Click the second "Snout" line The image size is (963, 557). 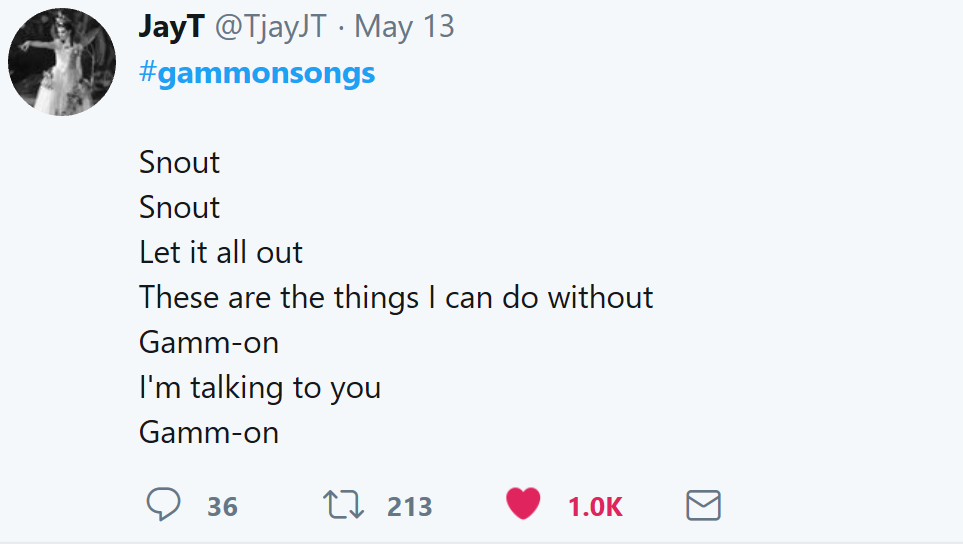(x=180, y=207)
